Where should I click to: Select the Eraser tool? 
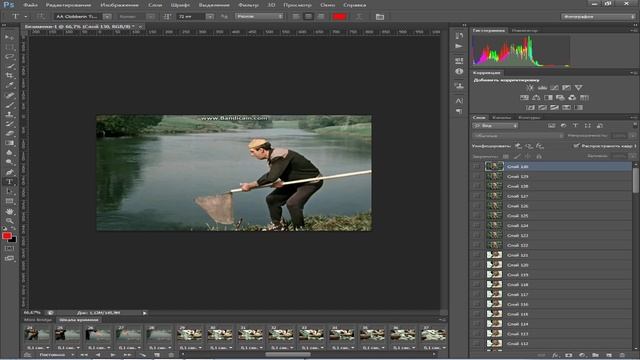click(9, 133)
